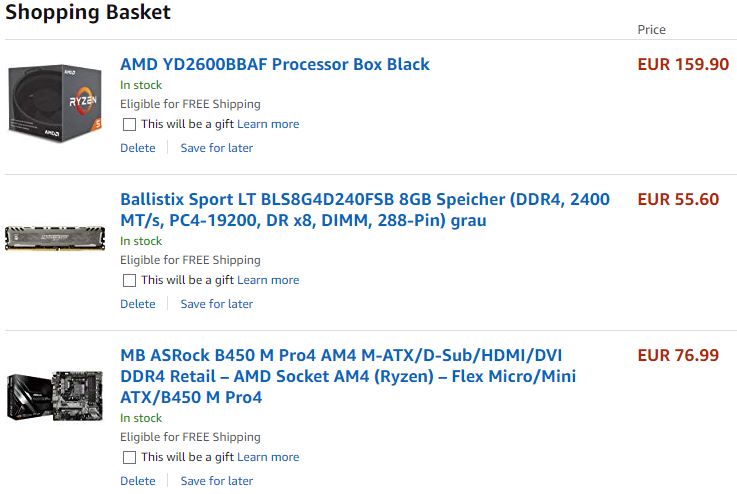Delete the ASRock motherboard from basket

tap(138, 481)
